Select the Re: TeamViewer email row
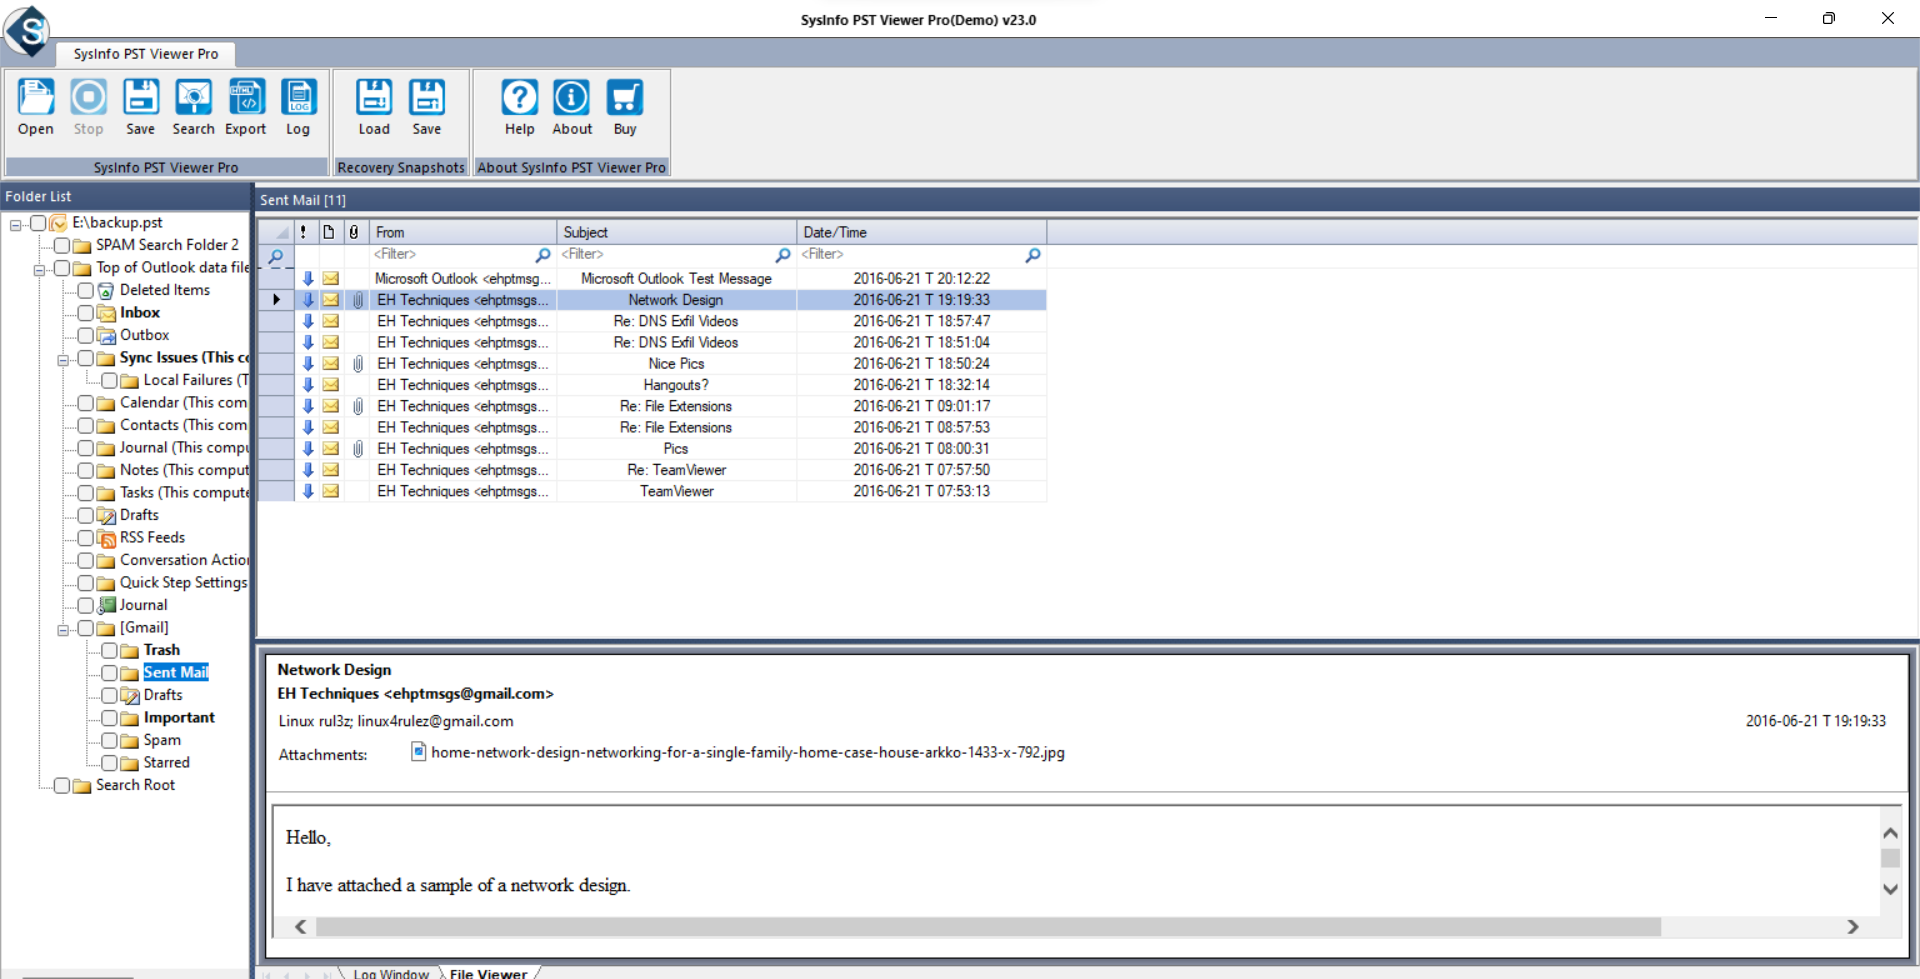 [652, 470]
